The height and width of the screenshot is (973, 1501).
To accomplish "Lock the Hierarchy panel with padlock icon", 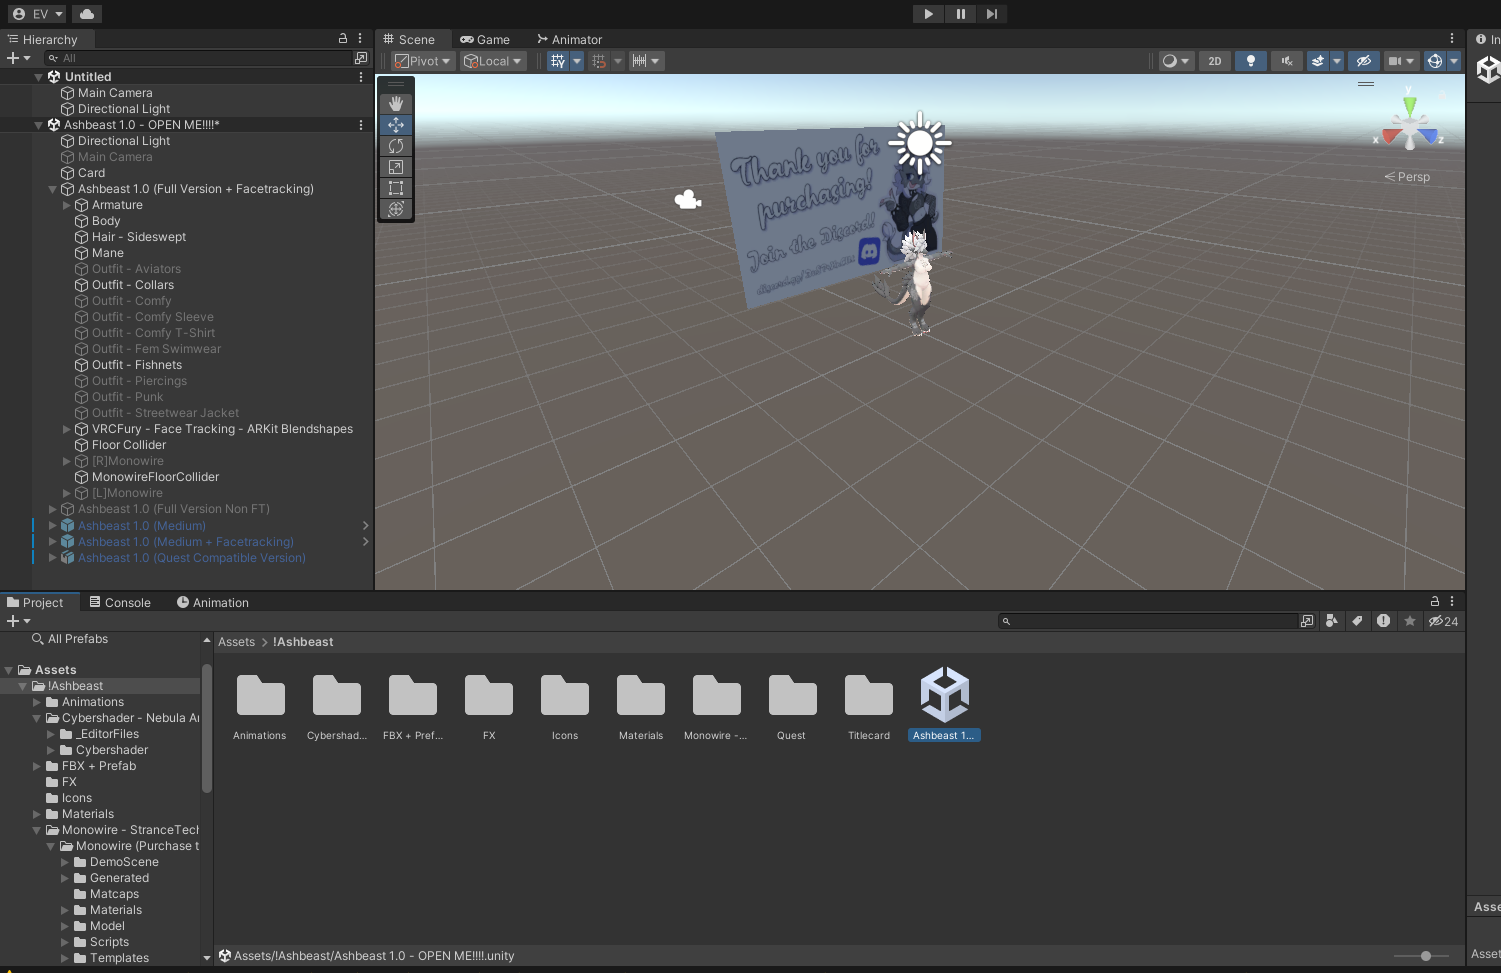I will tap(343, 39).
